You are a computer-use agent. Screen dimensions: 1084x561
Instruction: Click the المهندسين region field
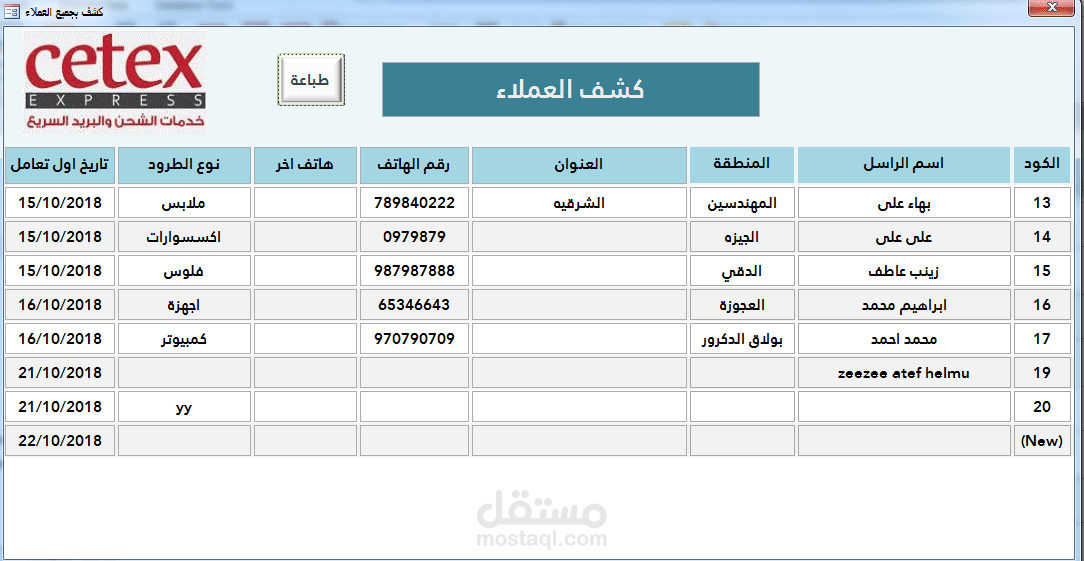(x=741, y=203)
